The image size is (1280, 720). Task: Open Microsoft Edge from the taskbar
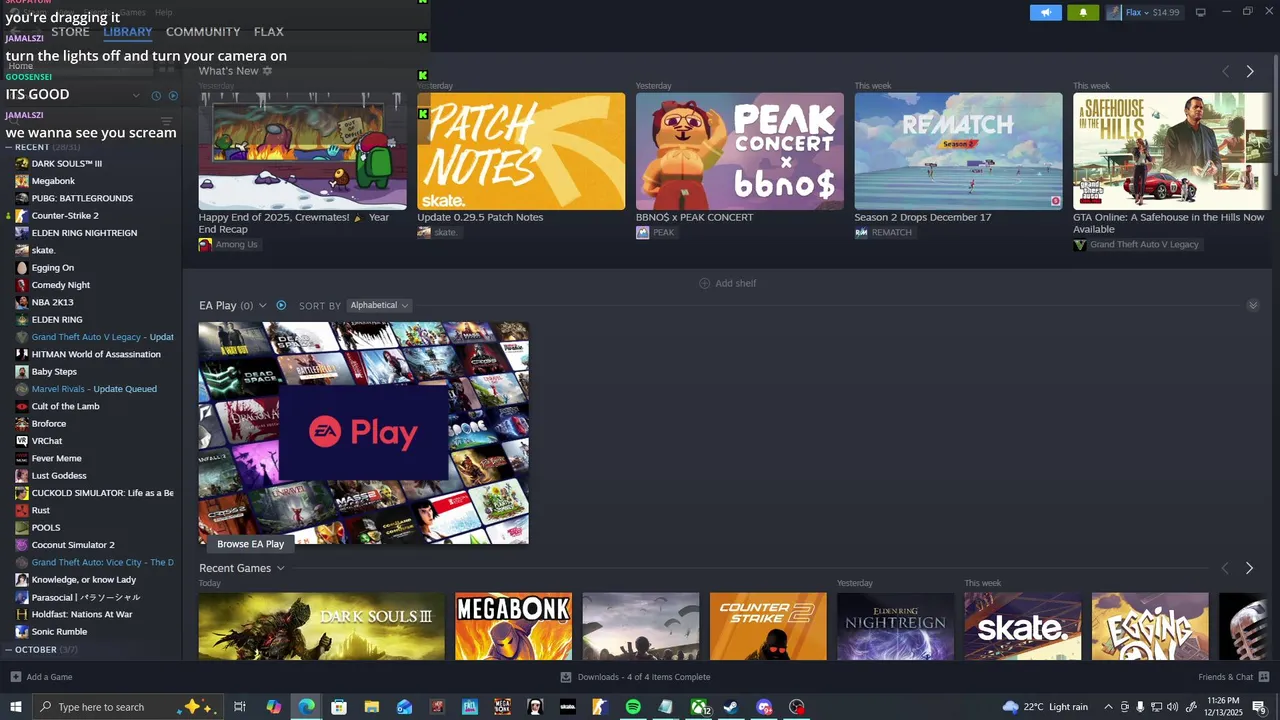tap(306, 707)
